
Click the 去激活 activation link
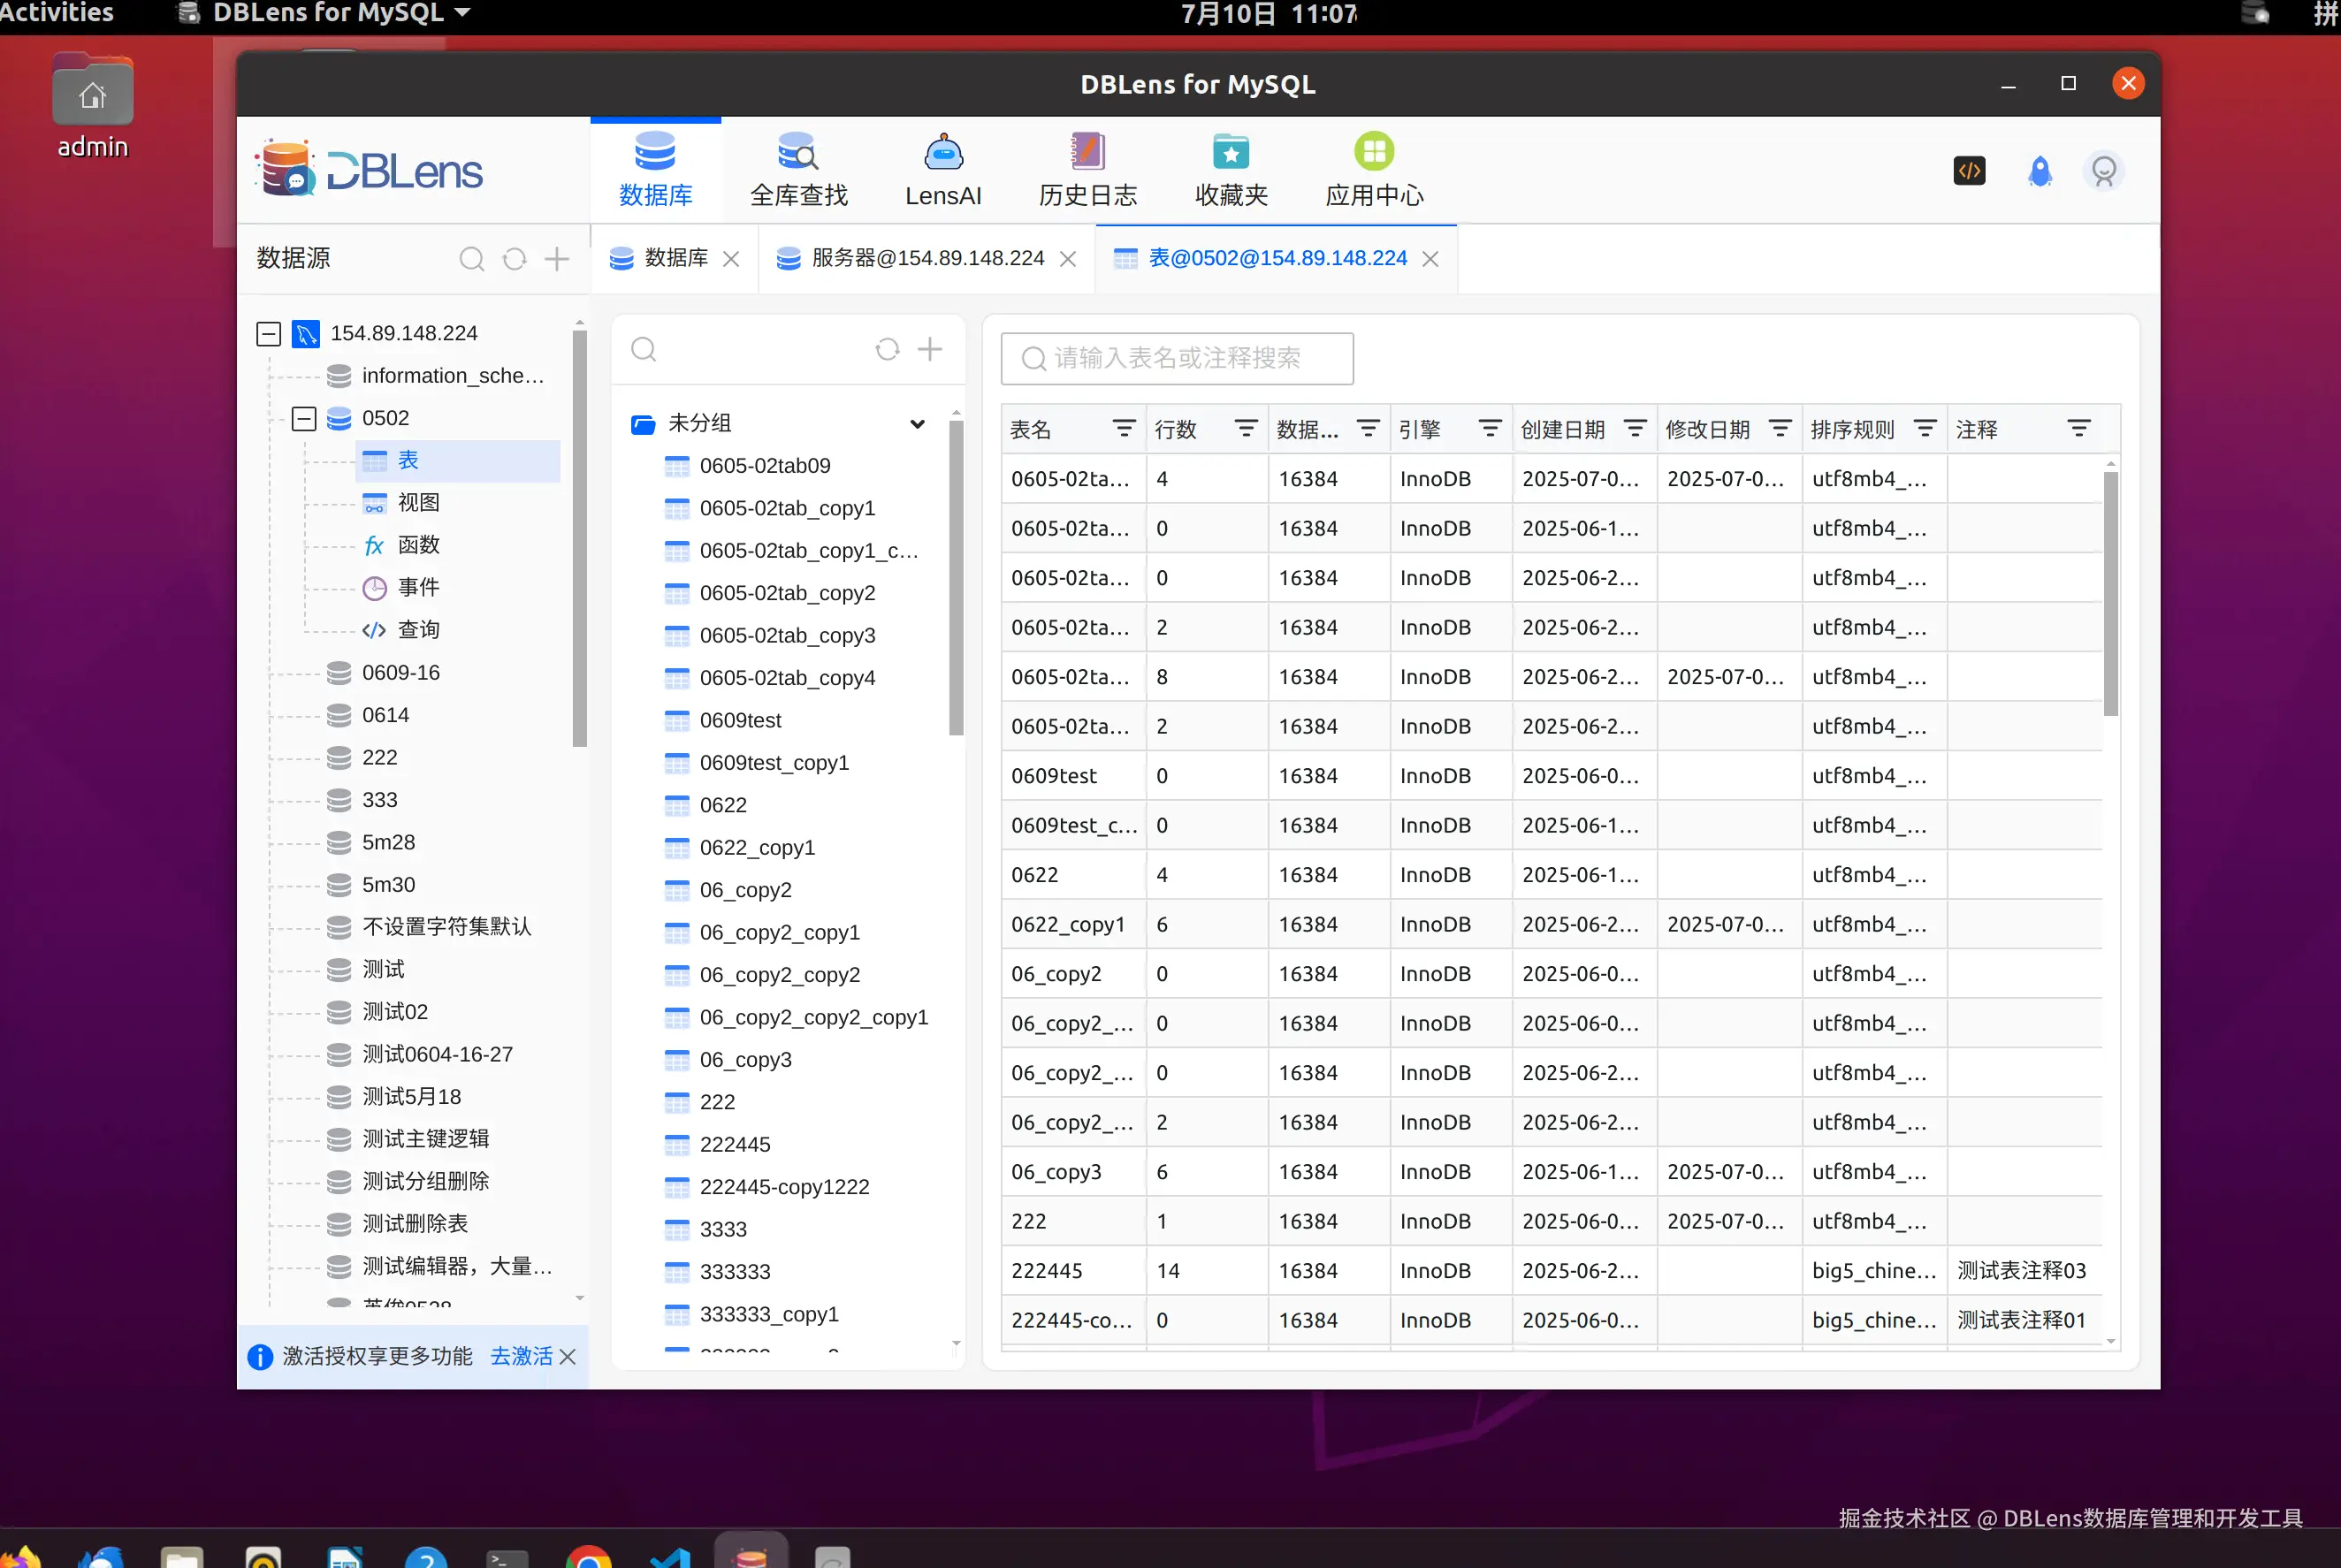(521, 1356)
